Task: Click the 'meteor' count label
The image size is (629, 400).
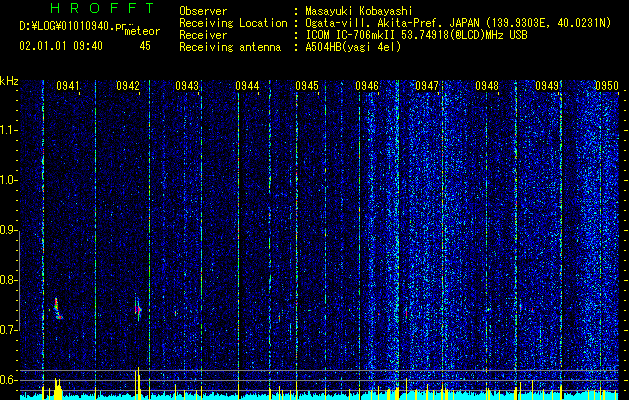Action: (142, 31)
